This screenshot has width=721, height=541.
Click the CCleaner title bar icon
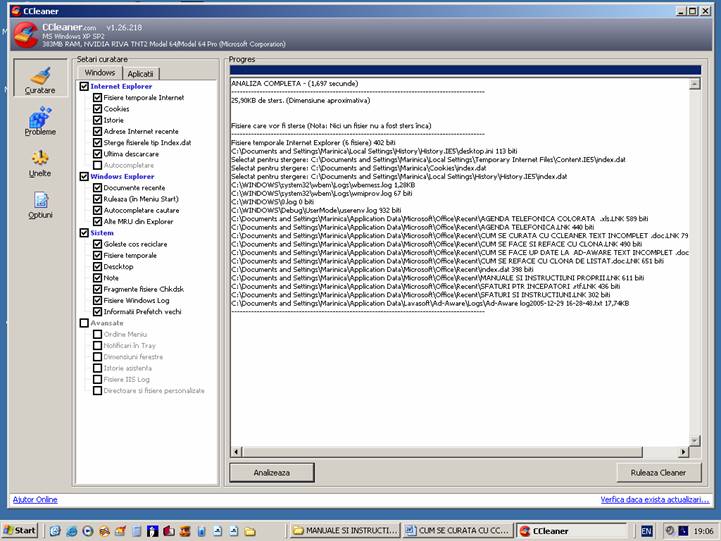tap(9, 10)
